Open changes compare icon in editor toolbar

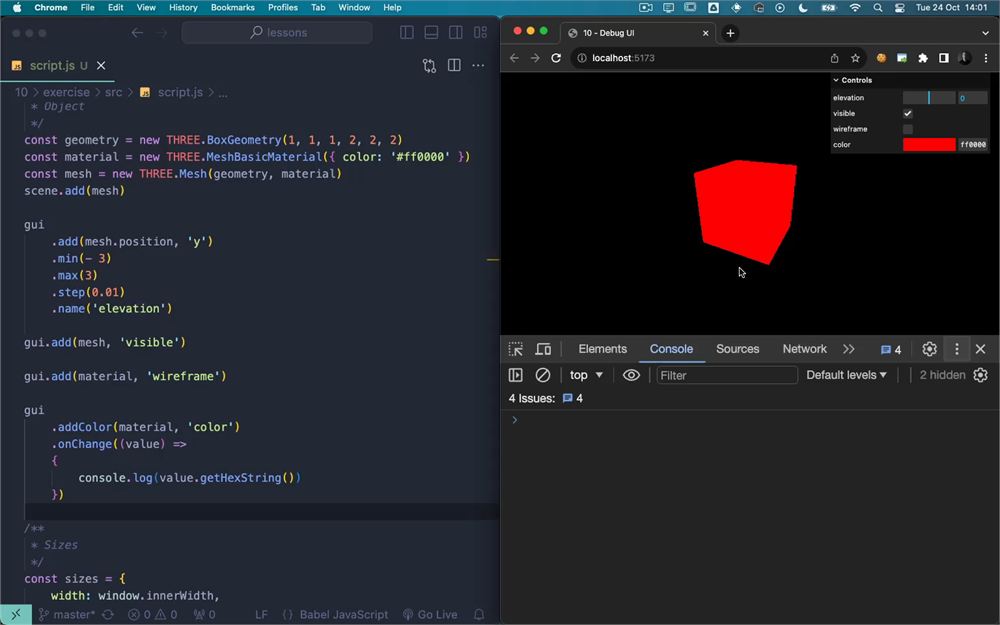pos(429,66)
